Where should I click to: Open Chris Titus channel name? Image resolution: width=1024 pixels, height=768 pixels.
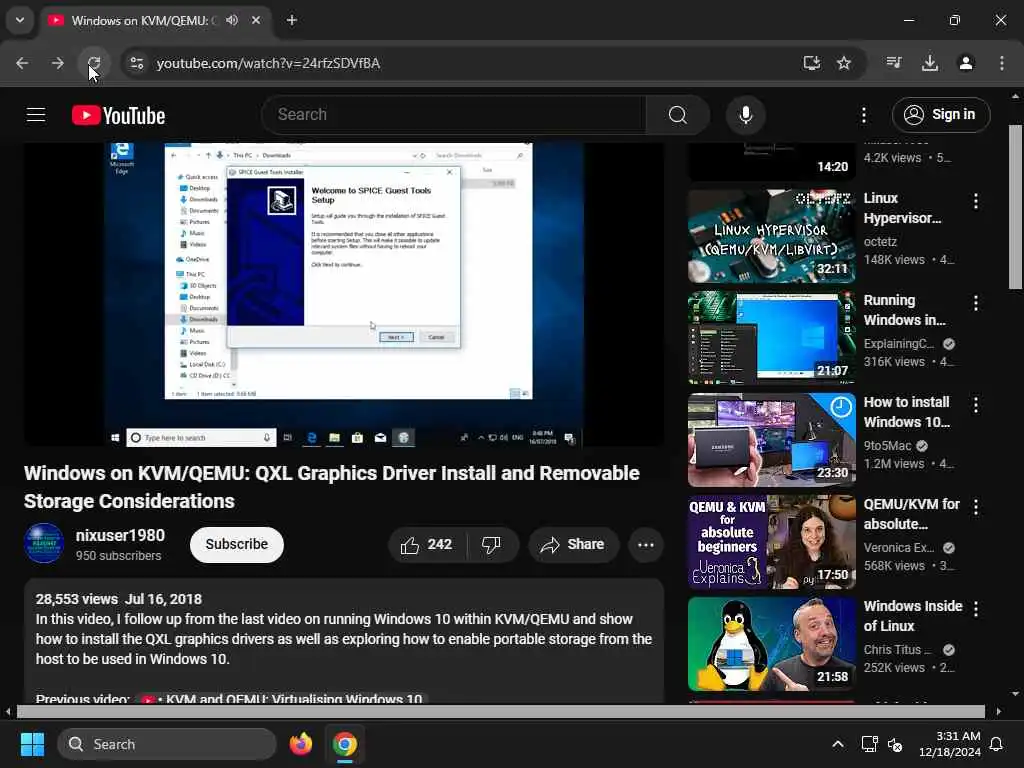[x=897, y=650]
